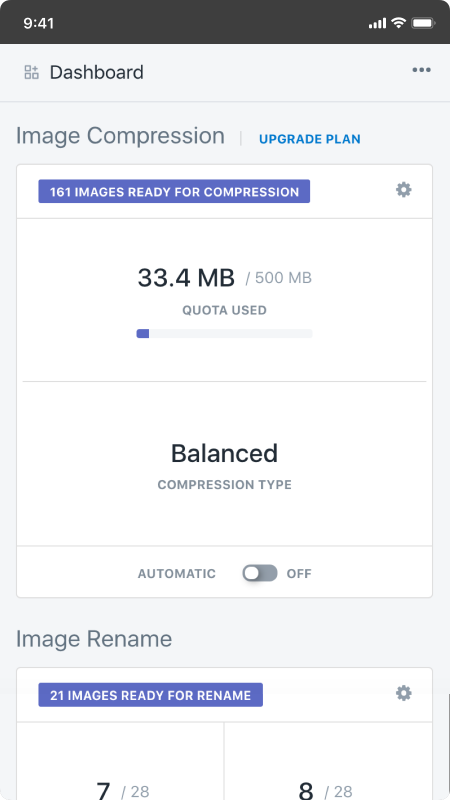The width and height of the screenshot is (450, 800).
Task: Click the Balanced compression type value
Action: point(224,453)
